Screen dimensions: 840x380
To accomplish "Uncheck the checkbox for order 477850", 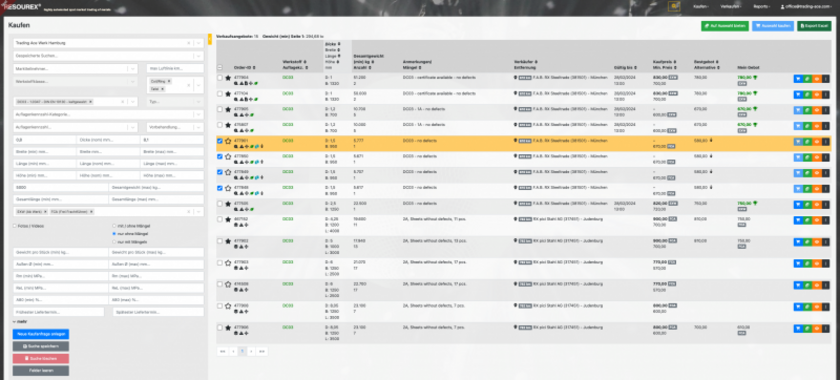I will [220, 157].
